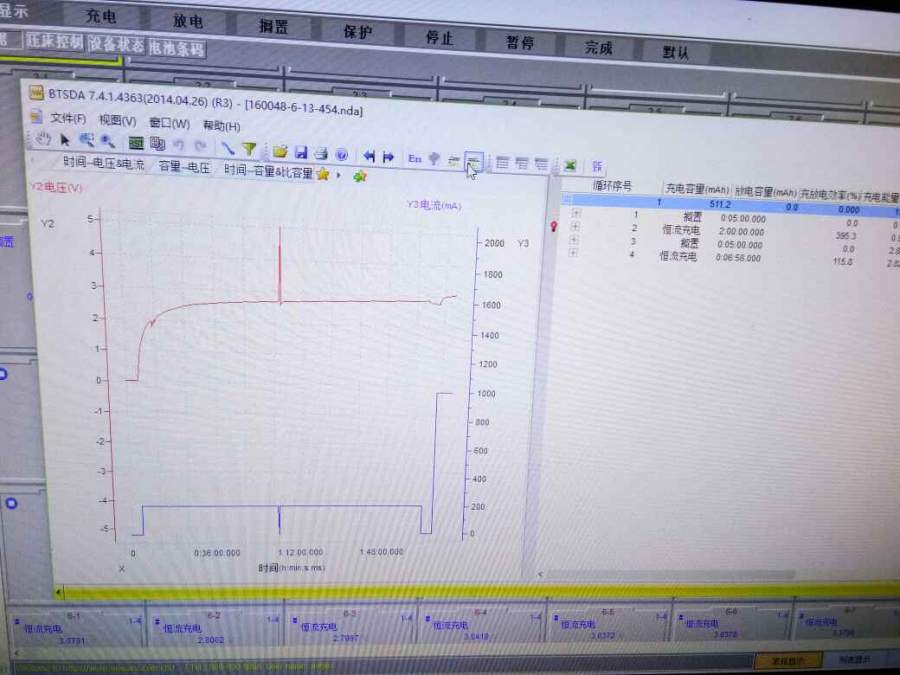Click the 放电容量(mAh) column header
Viewport: 900px width, 675px height.
click(766, 192)
